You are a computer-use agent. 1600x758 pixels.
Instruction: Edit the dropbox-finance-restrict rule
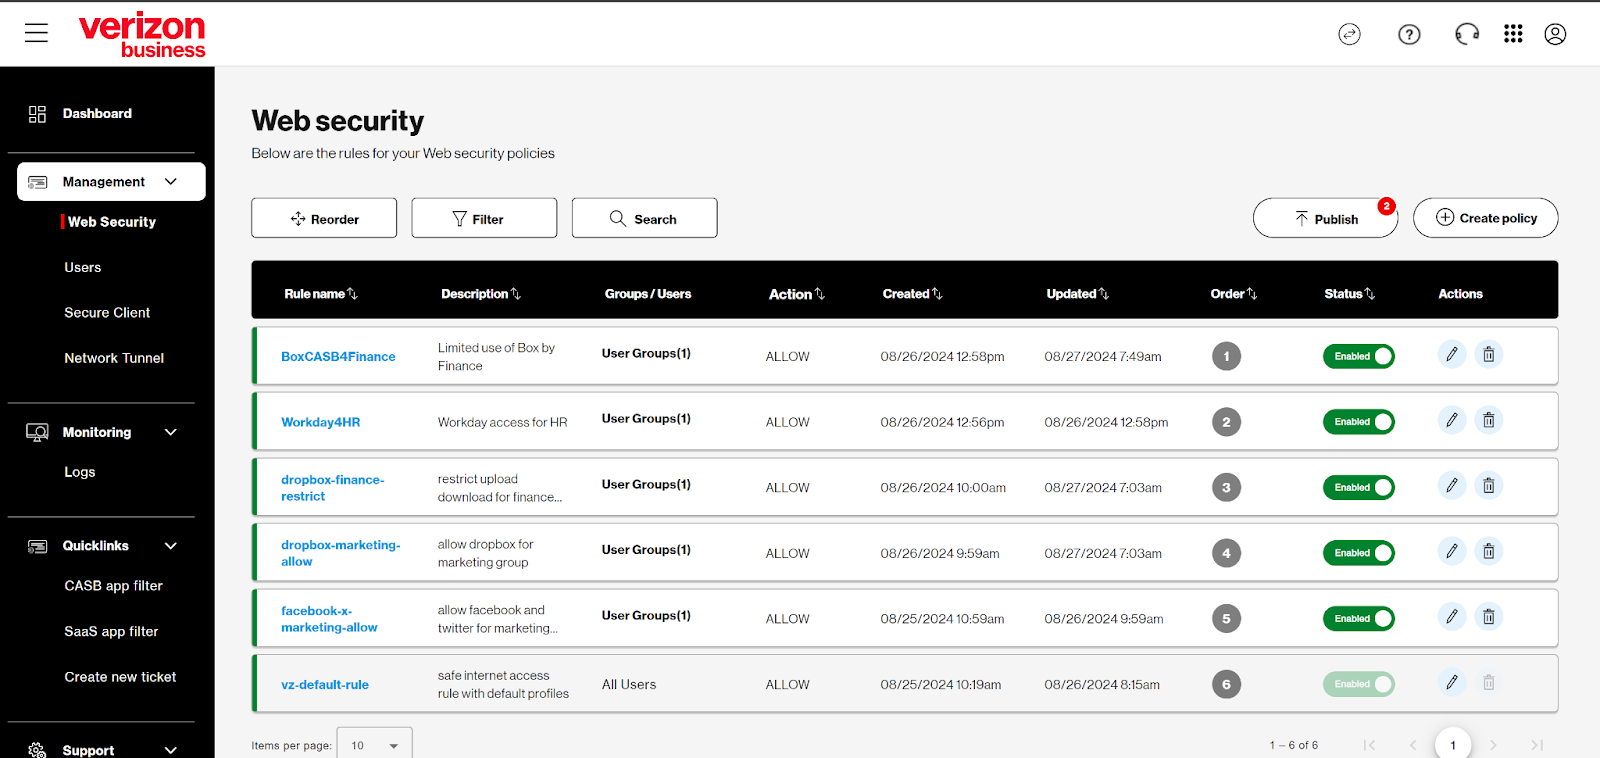click(x=1452, y=485)
